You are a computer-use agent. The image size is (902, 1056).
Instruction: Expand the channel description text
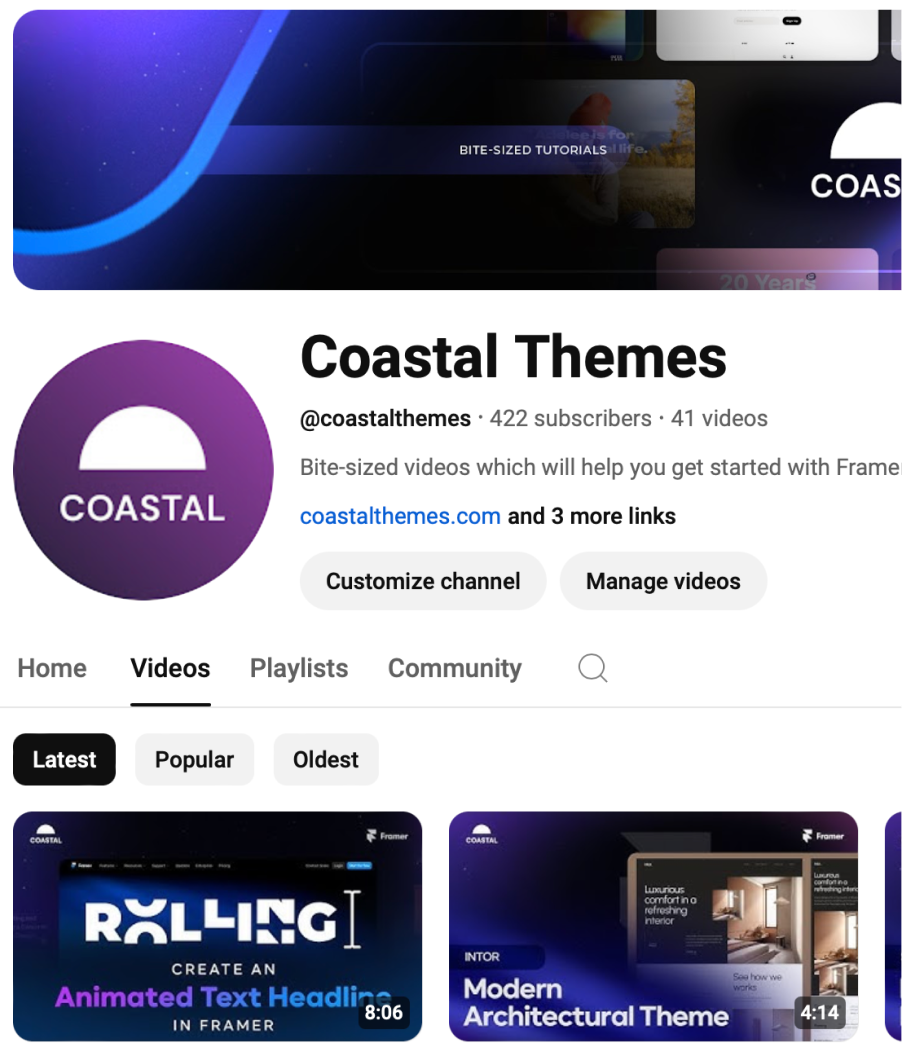[x=600, y=467]
